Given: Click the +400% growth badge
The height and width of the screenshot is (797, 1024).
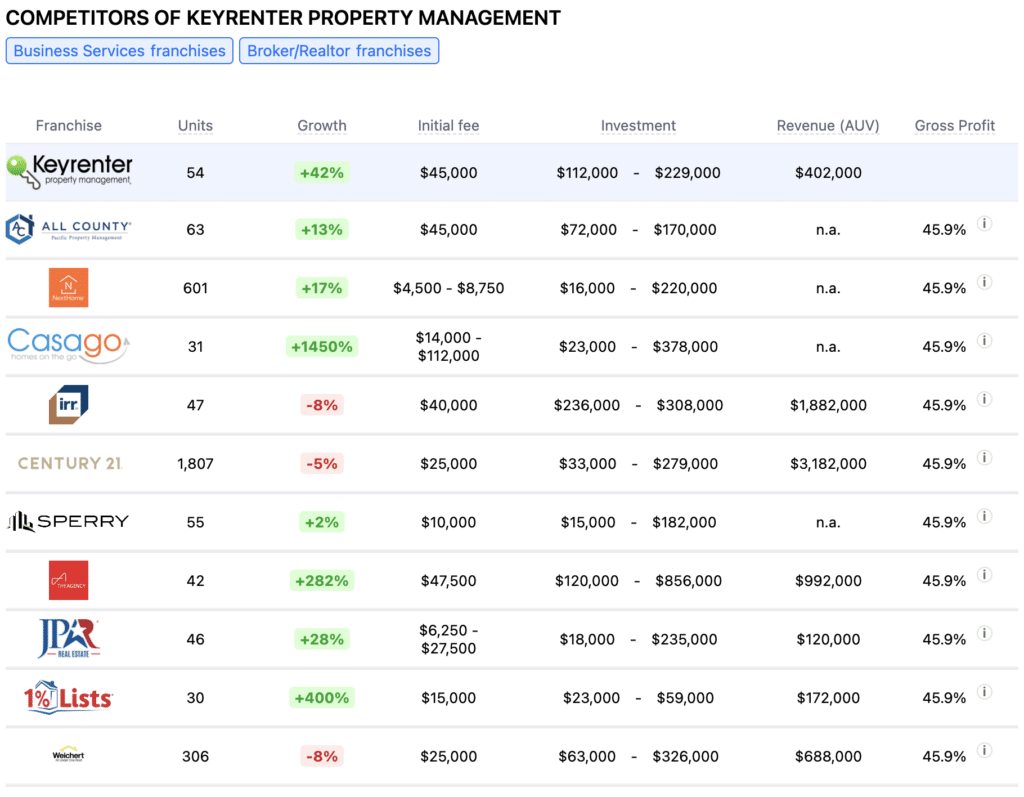Looking at the screenshot, I should pos(322,698).
